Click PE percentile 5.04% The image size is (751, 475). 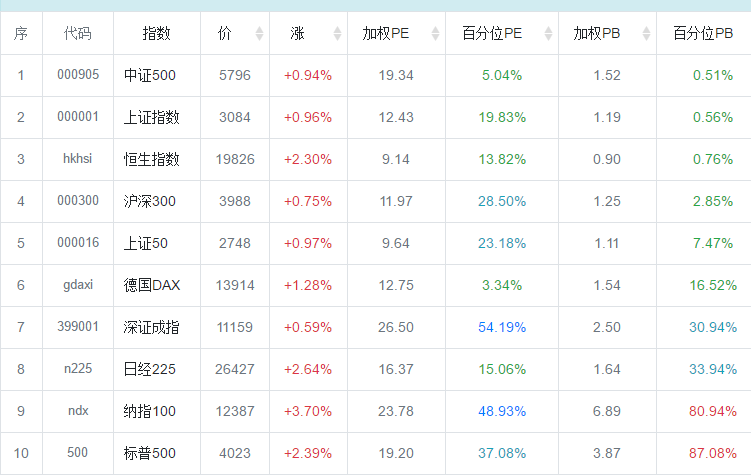tap(502, 76)
